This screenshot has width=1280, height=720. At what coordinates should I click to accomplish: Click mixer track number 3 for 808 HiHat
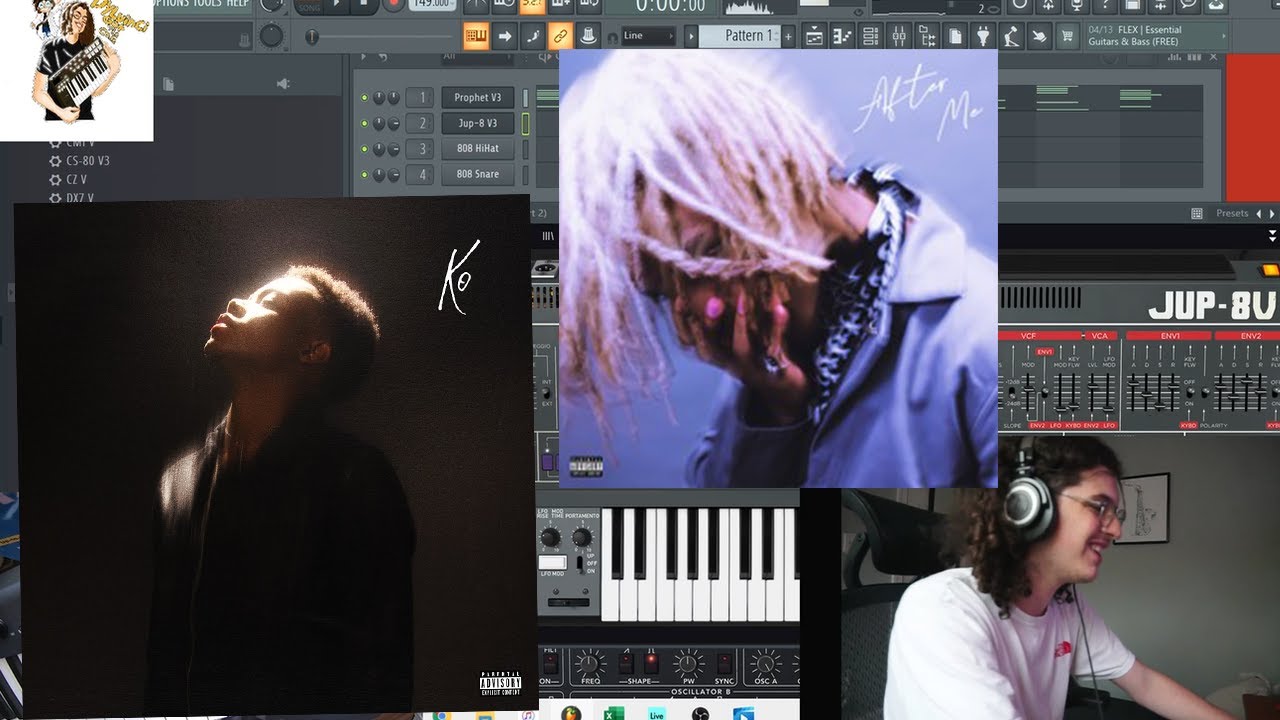click(421, 148)
